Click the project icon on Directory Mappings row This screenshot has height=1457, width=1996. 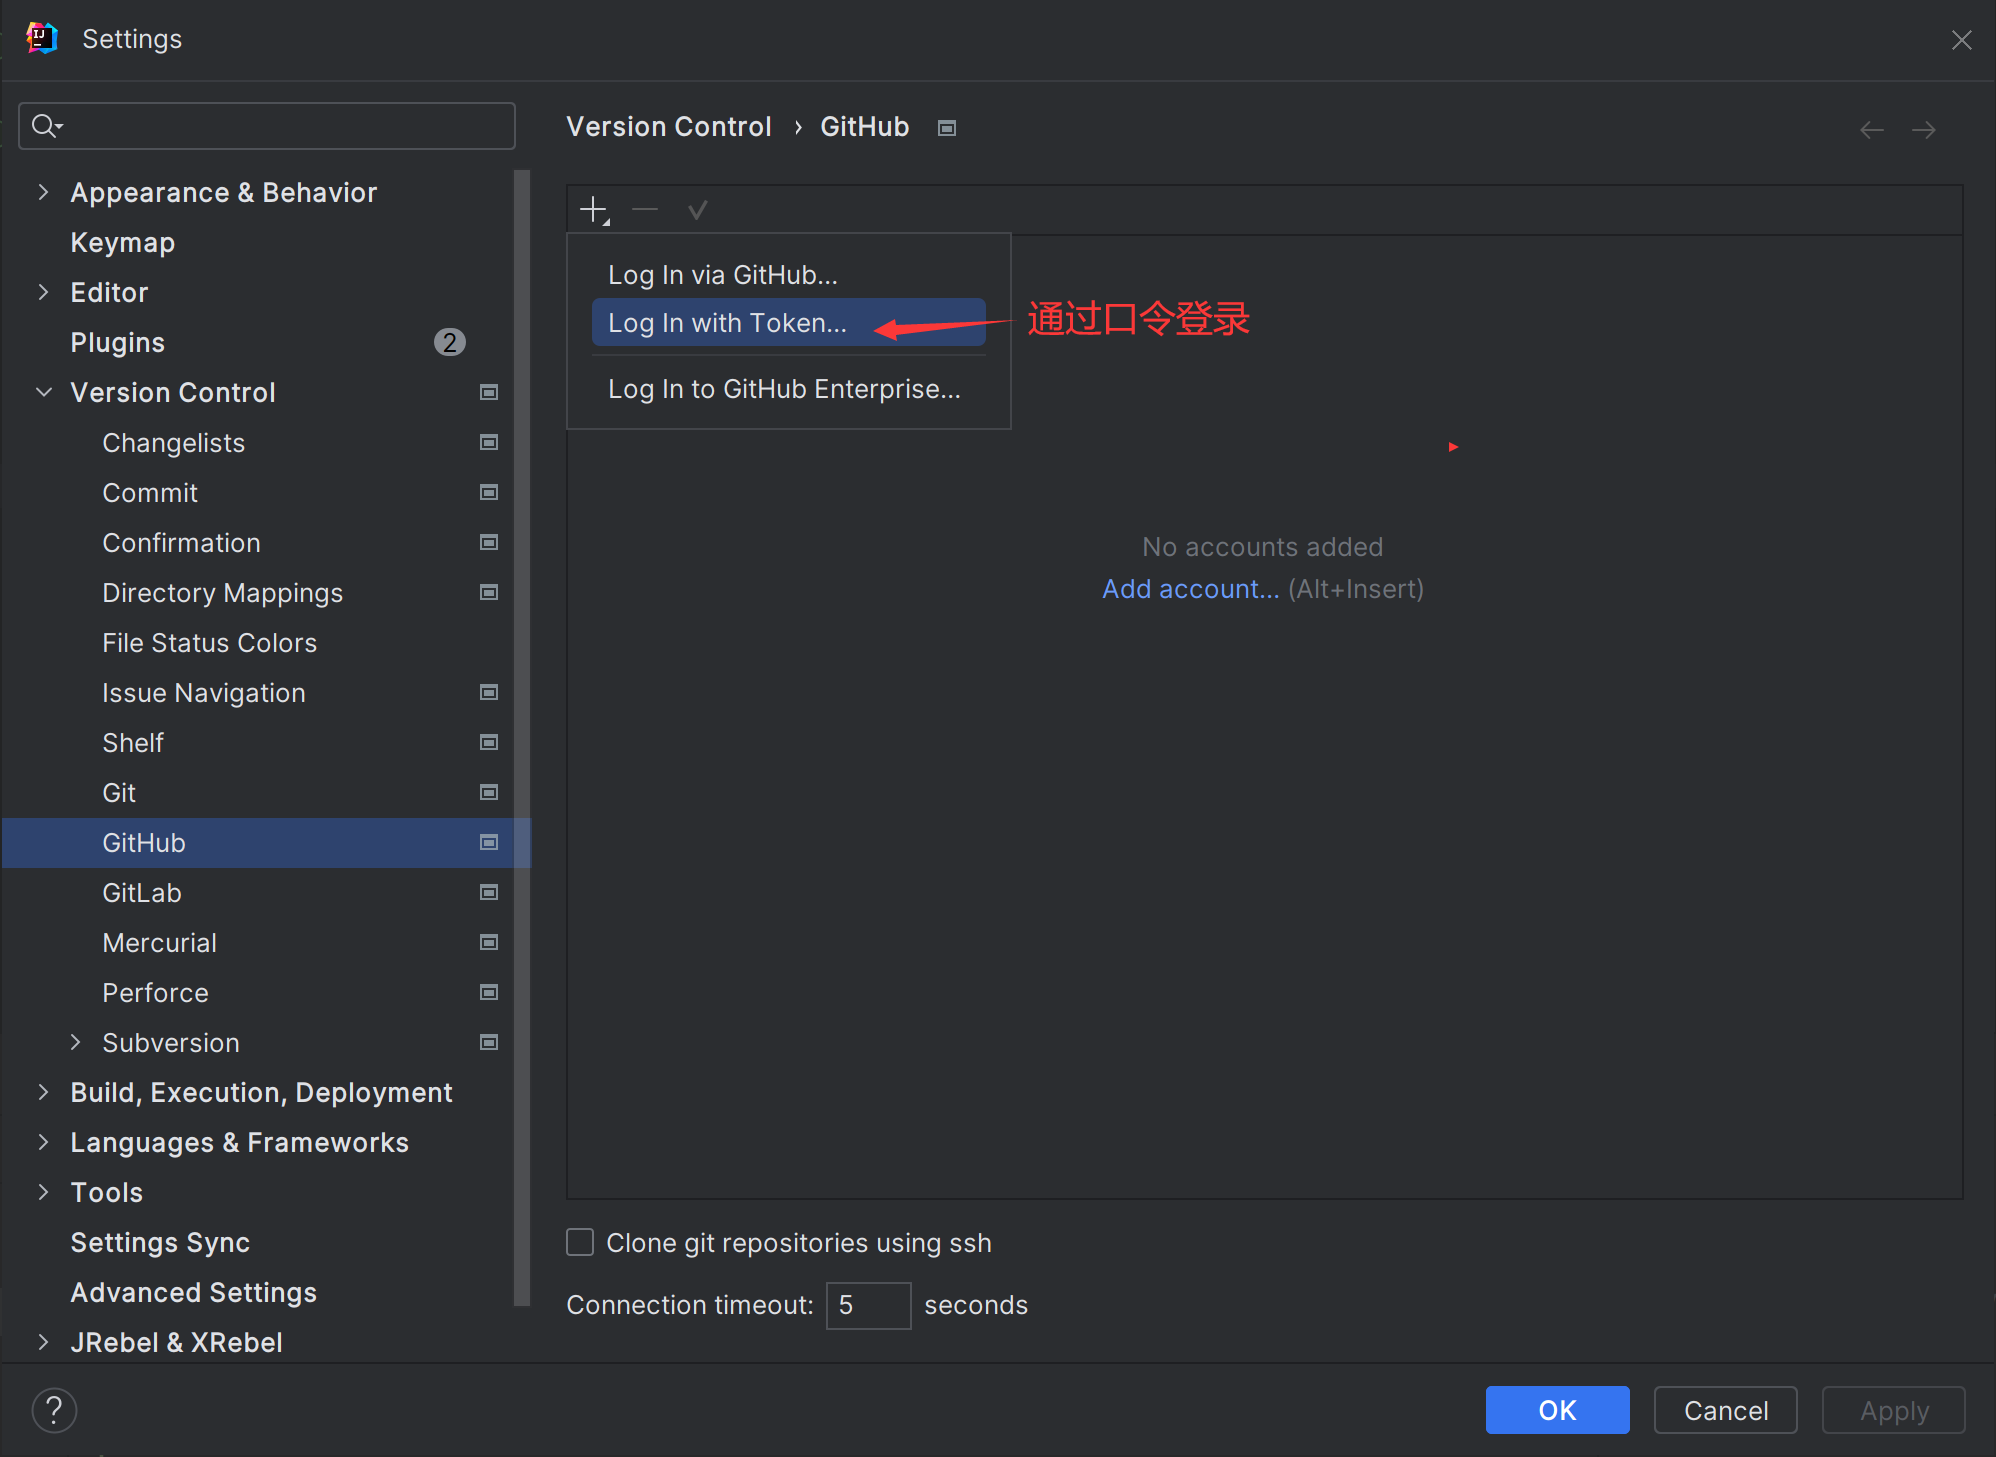[489, 592]
